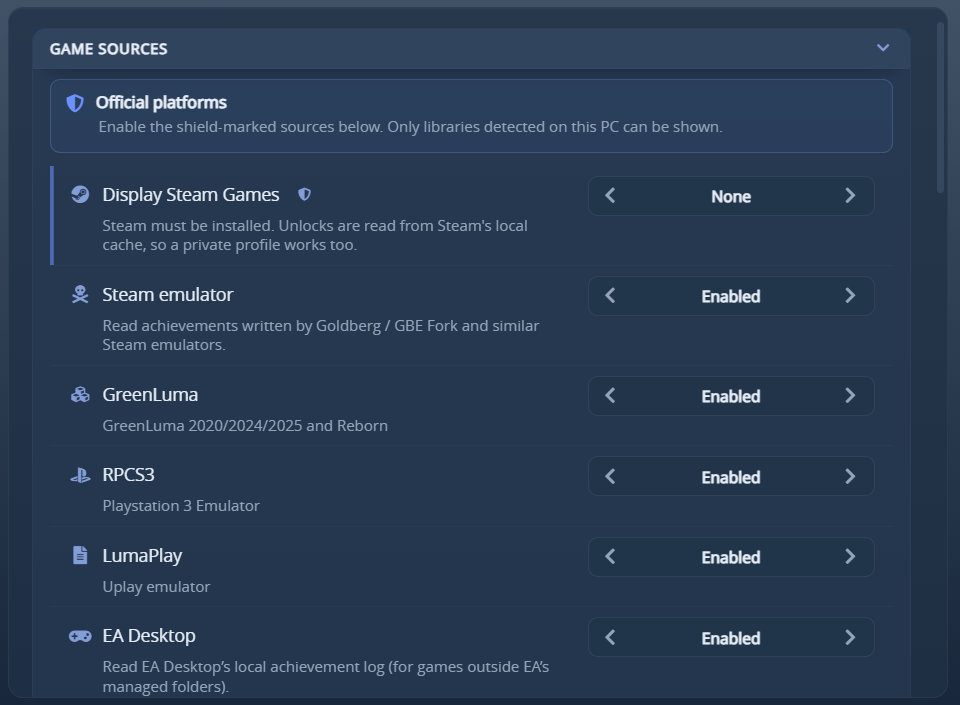This screenshot has width=960, height=705.
Task: Click the GreenLuma 2020/2024/2025 and Reborn description
Action: point(245,426)
